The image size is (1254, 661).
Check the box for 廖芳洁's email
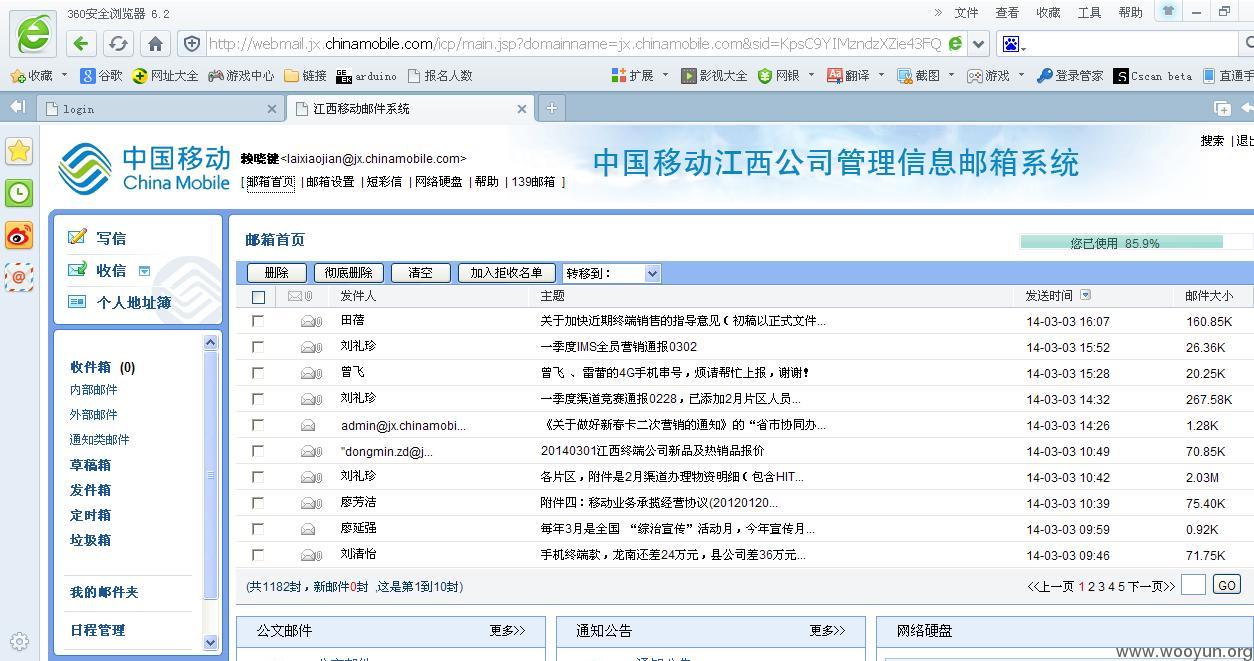pos(258,503)
